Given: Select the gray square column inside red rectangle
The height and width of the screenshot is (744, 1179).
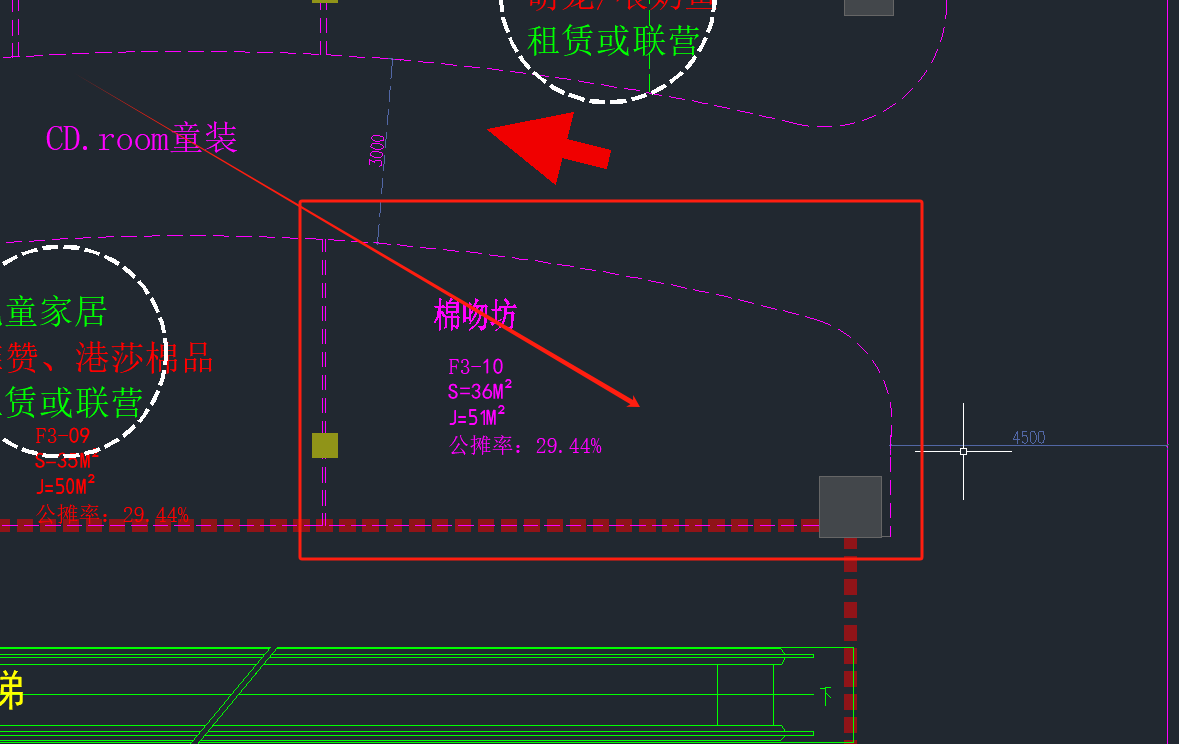Looking at the screenshot, I should tap(850, 507).
